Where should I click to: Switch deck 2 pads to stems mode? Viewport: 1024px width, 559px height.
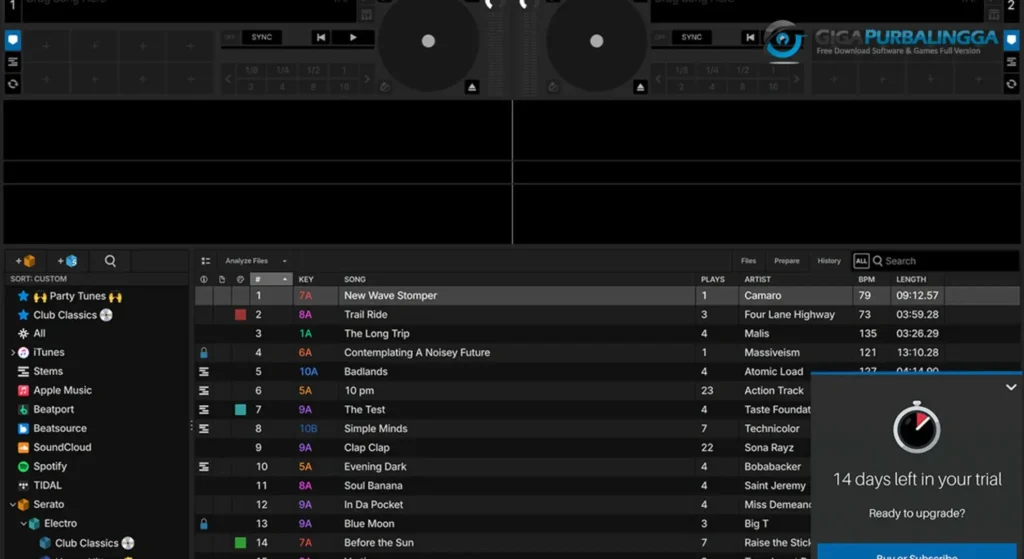pos(1011,62)
